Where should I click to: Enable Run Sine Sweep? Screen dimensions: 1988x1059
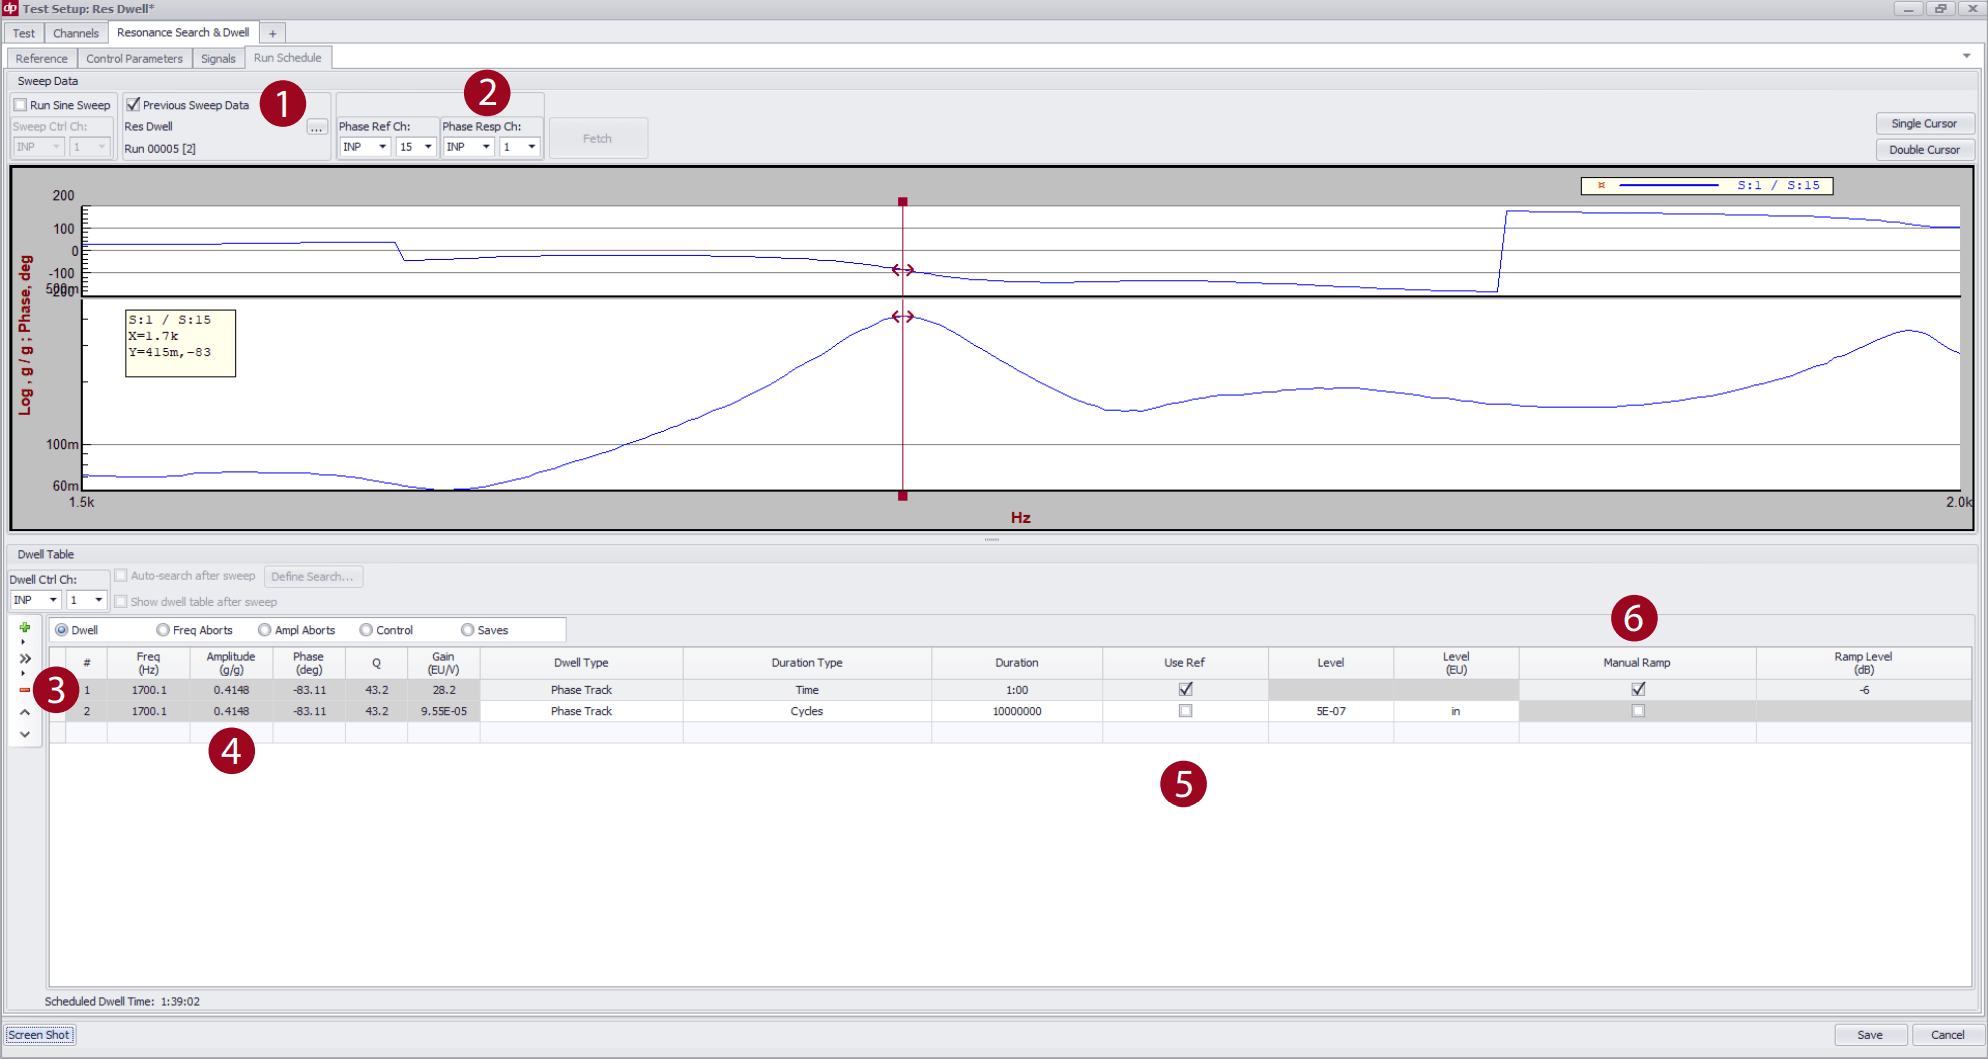coord(19,104)
